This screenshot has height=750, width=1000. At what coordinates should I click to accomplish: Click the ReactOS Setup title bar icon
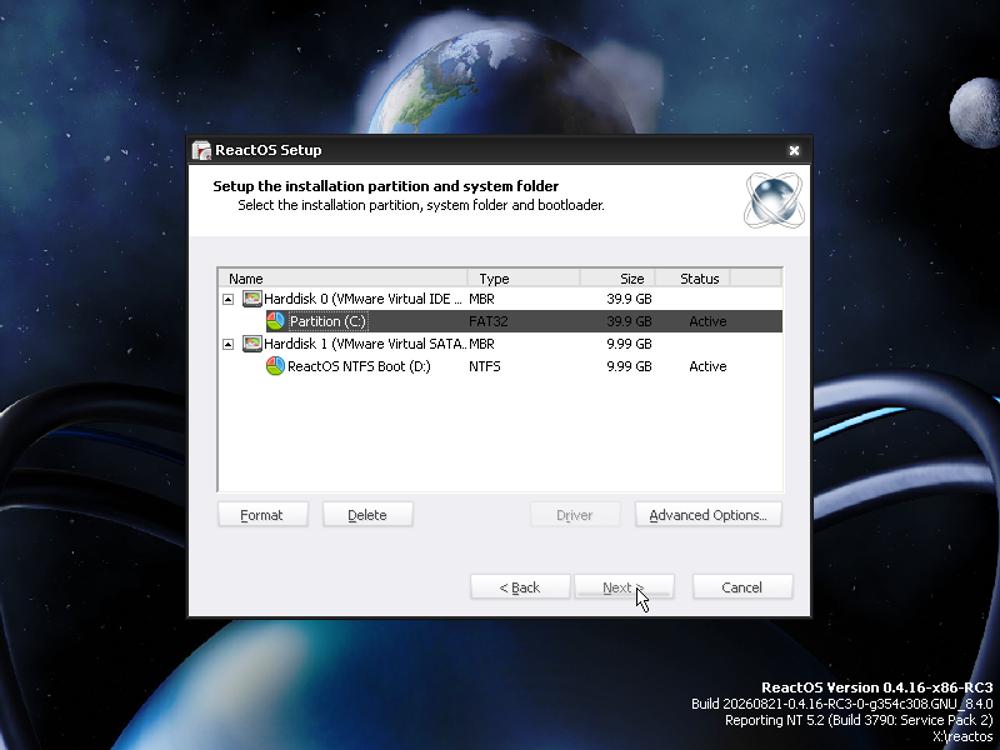click(202, 151)
